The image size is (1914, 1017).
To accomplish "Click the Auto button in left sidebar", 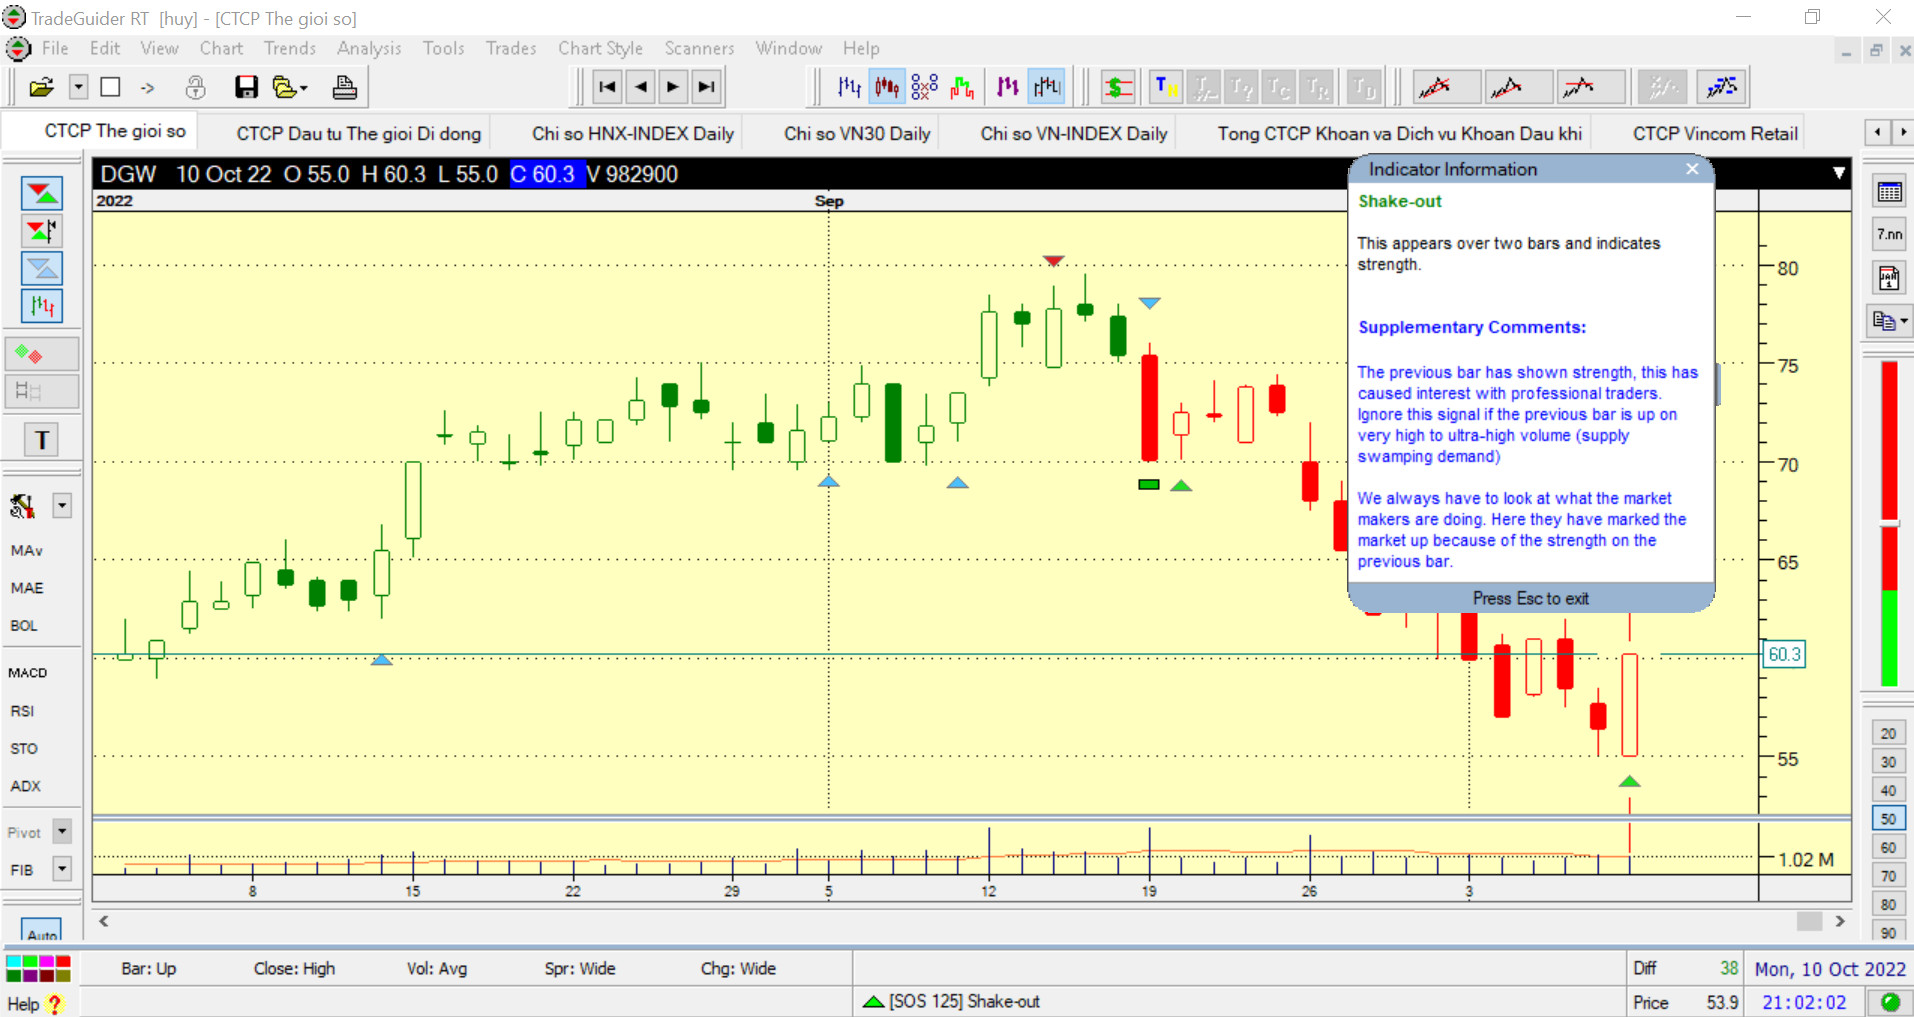I will [x=42, y=933].
